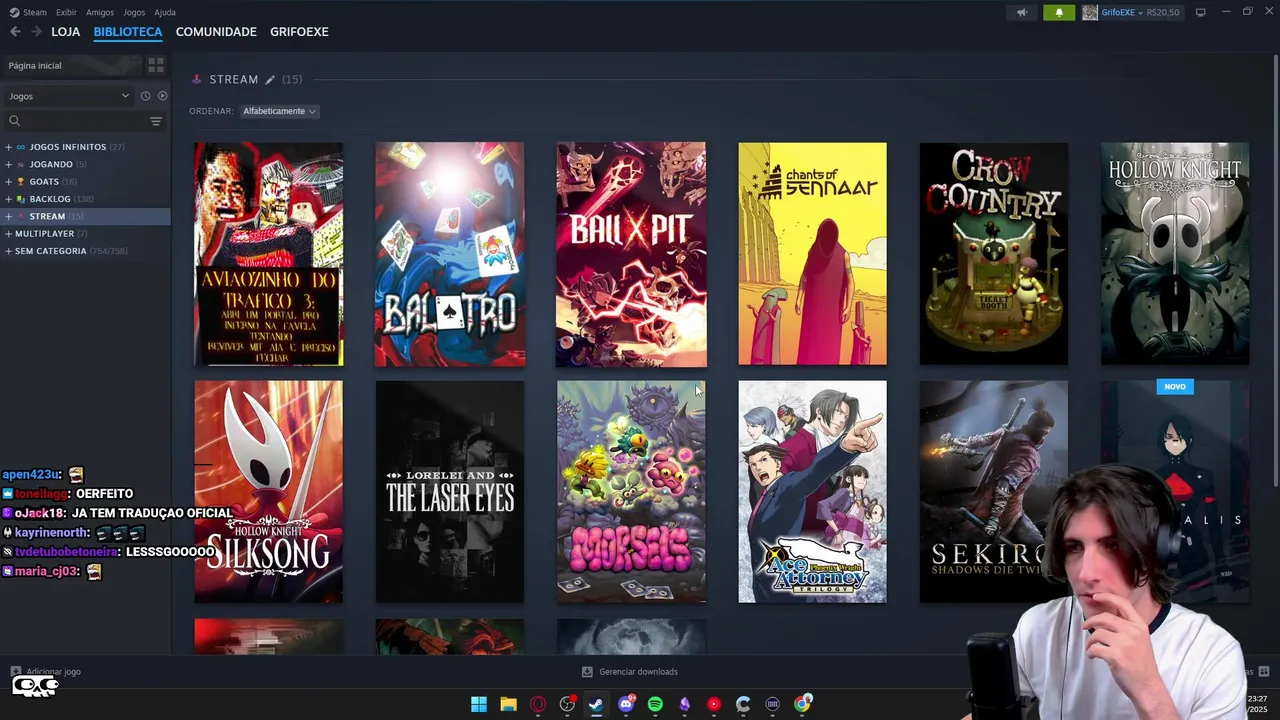Open the Alfabeticamente sort dropdown
The width and height of the screenshot is (1280, 720).
(279, 111)
